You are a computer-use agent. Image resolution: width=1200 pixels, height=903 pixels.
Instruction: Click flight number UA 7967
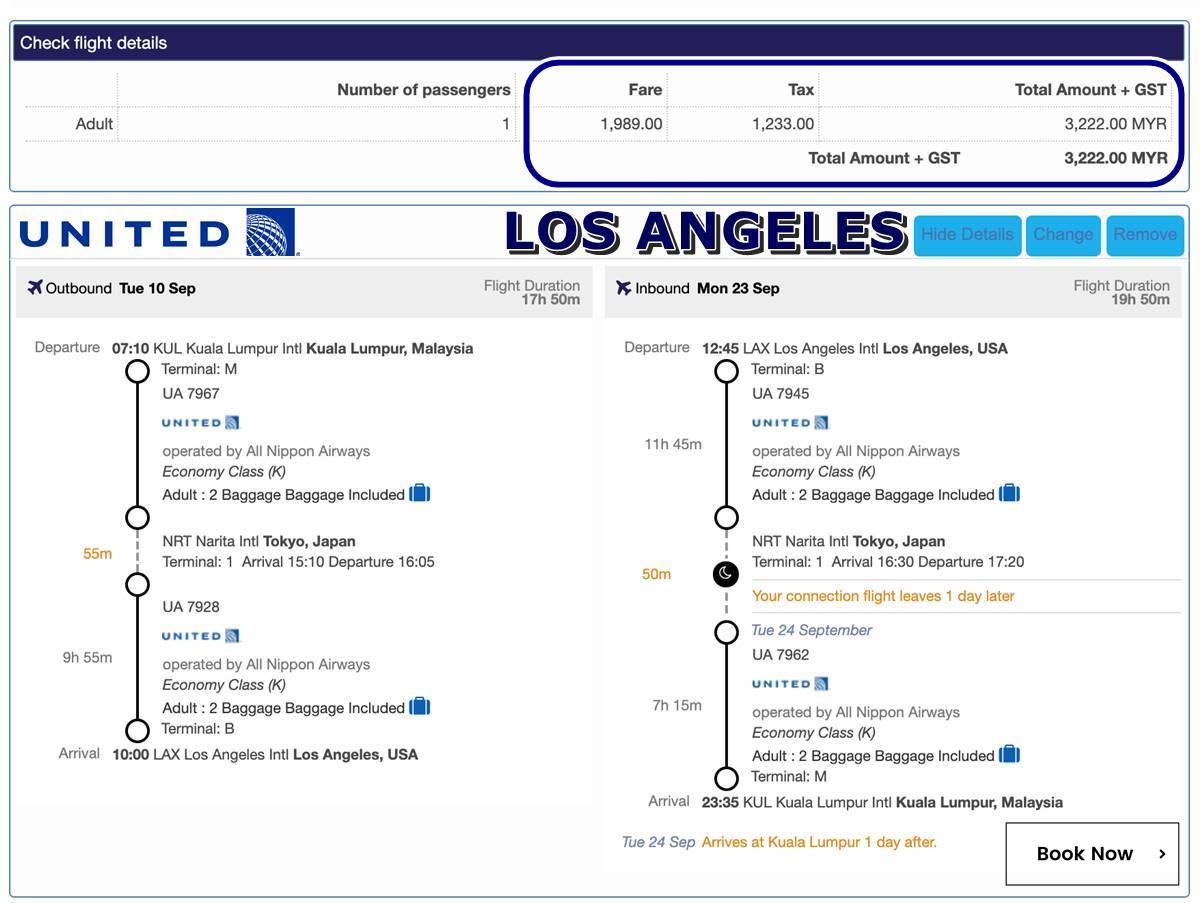pos(191,394)
